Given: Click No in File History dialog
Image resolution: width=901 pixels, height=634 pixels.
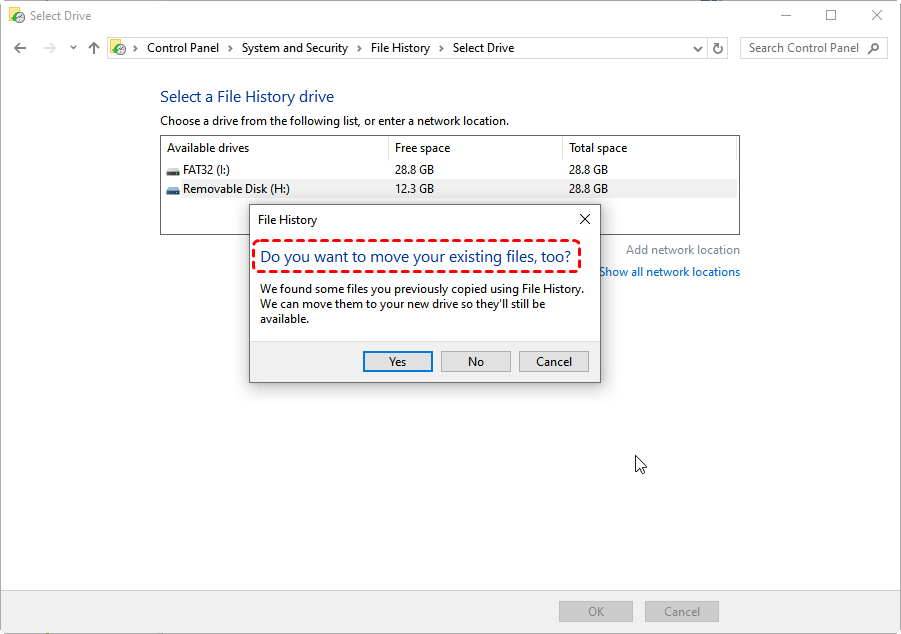Looking at the screenshot, I should coord(476,362).
